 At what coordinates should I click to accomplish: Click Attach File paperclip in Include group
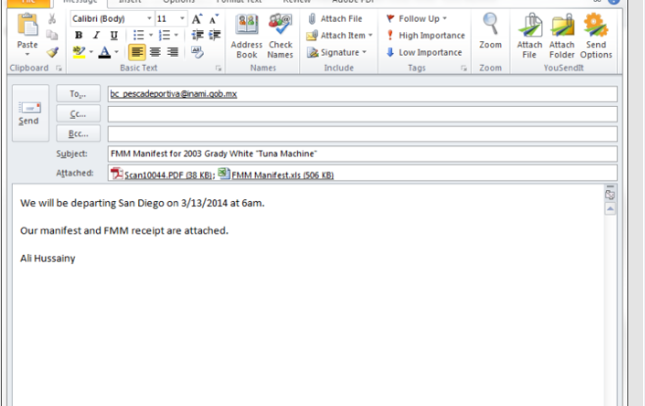click(335, 19)
